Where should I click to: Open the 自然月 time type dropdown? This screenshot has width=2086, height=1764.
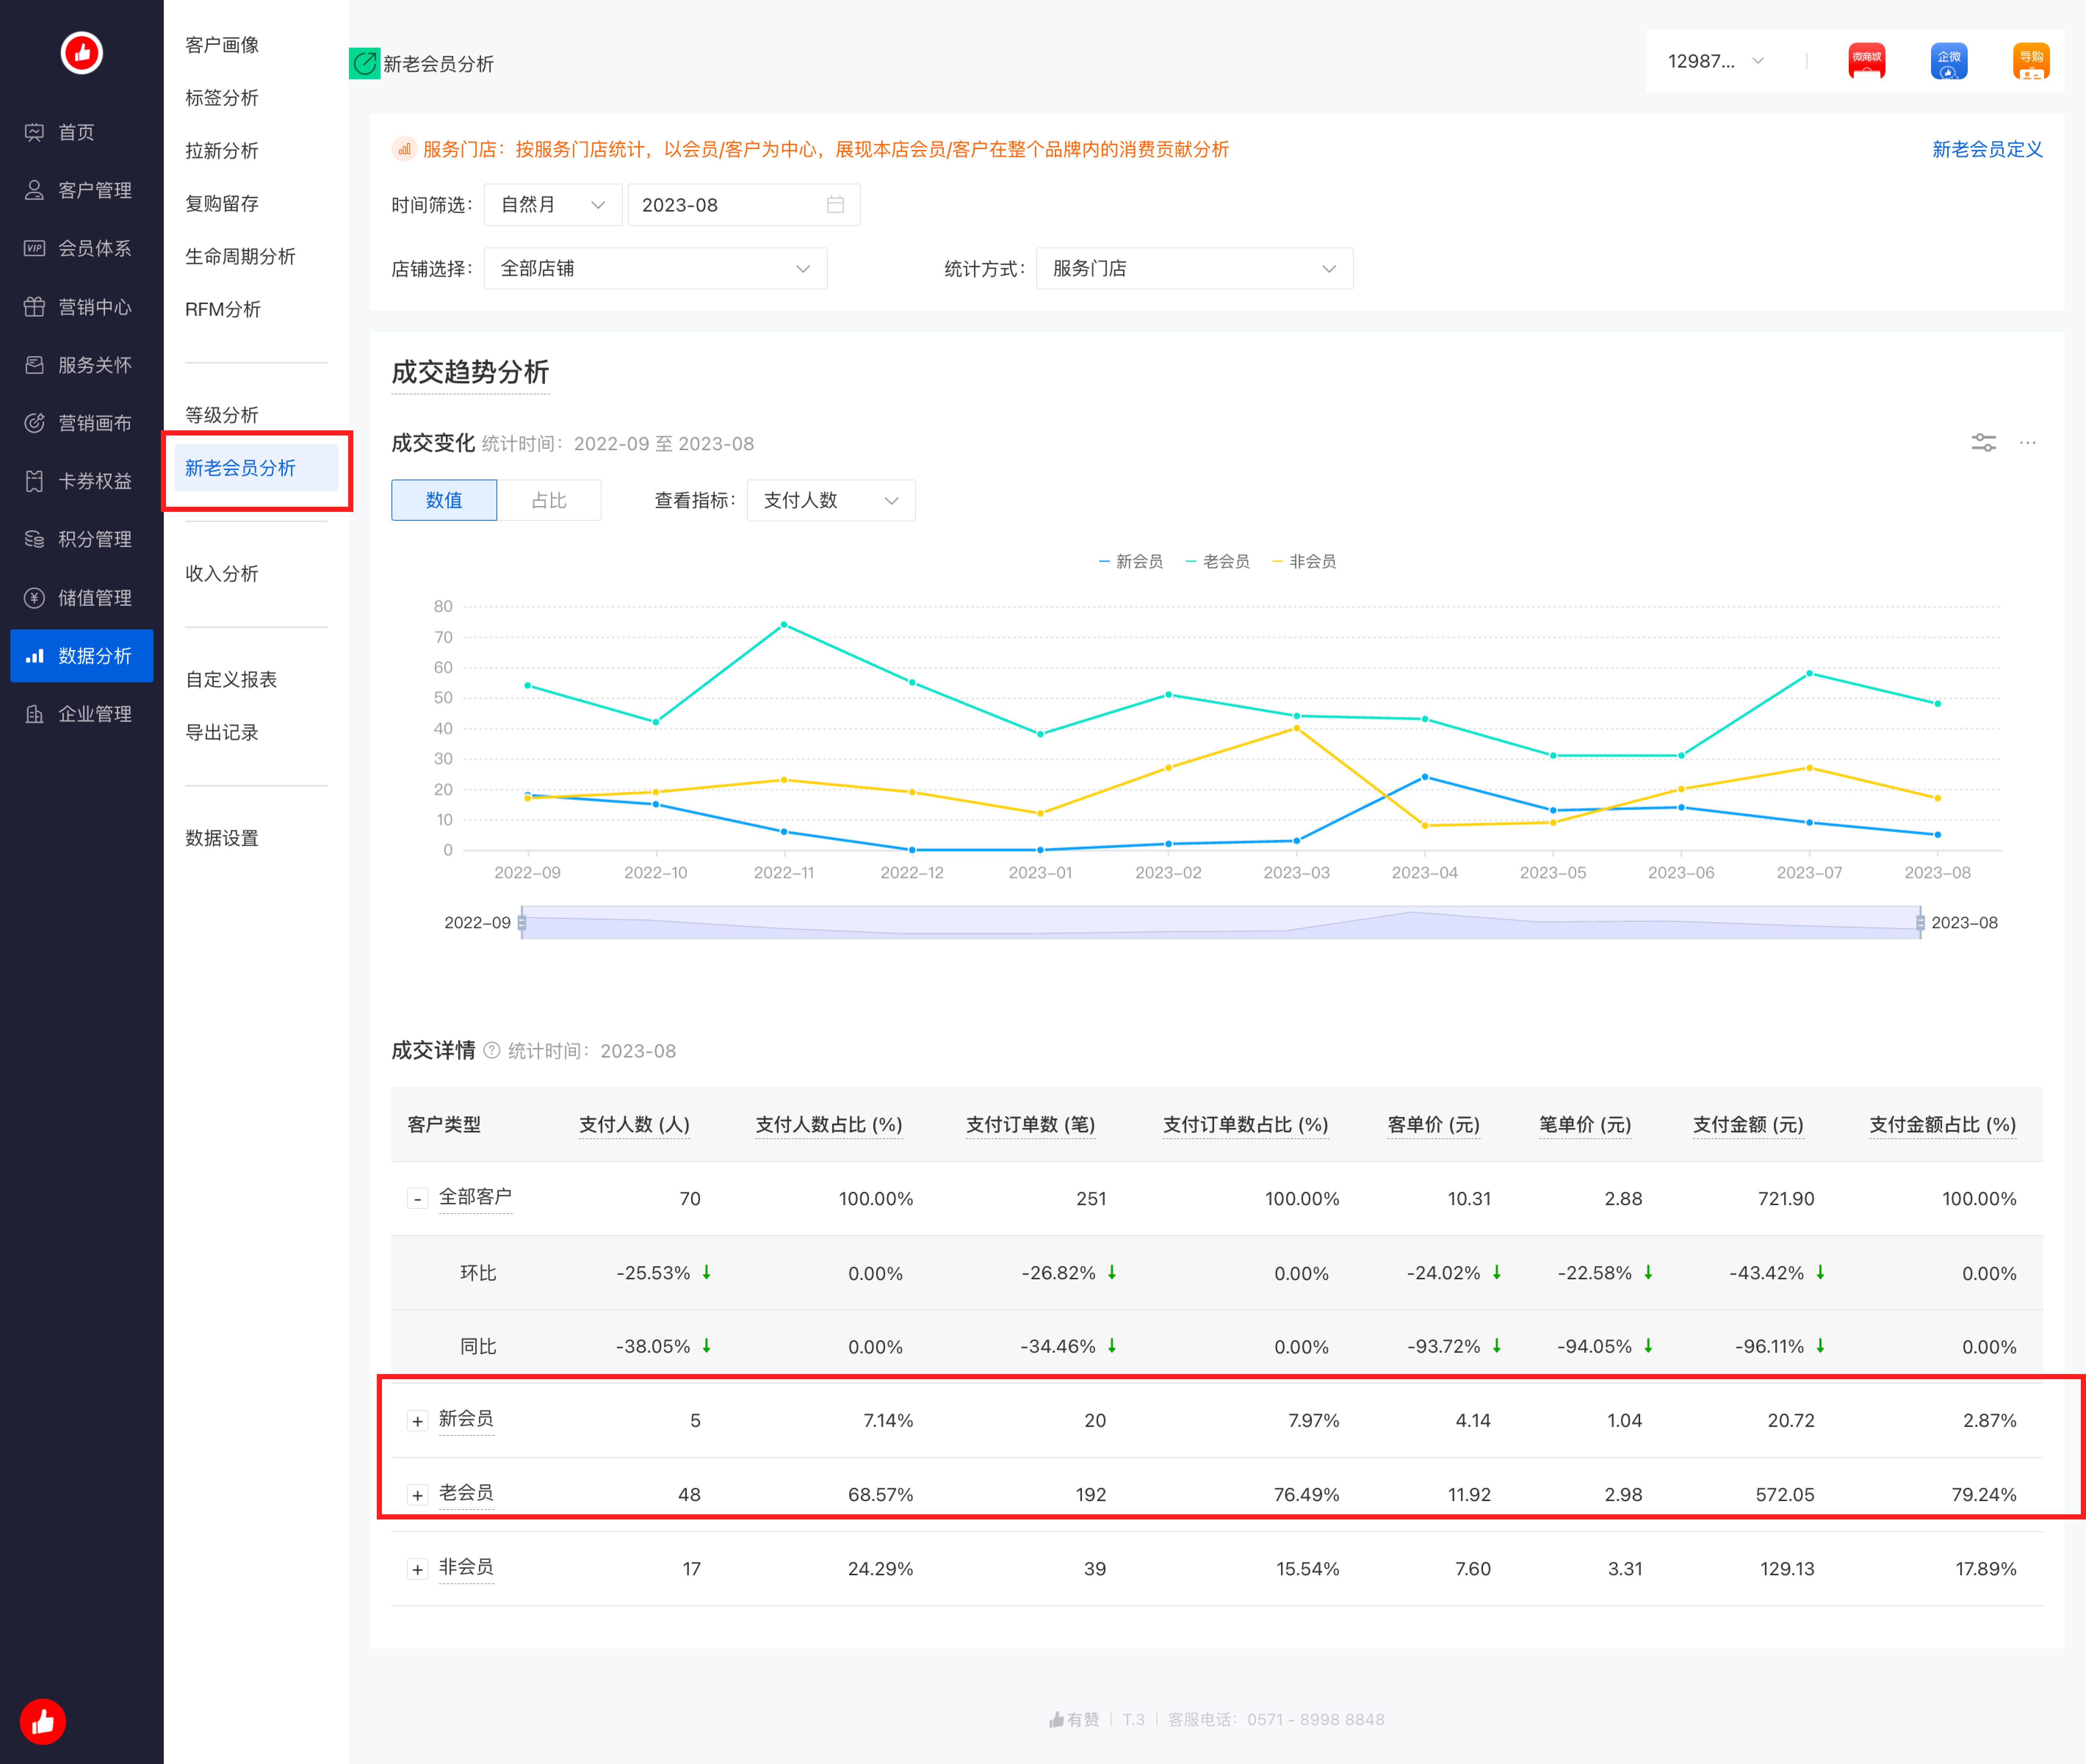553,205
